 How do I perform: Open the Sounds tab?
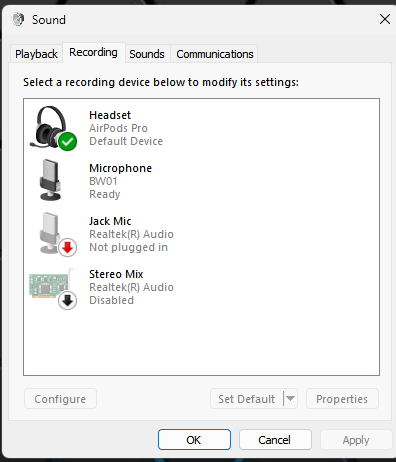tap(147, 54)
